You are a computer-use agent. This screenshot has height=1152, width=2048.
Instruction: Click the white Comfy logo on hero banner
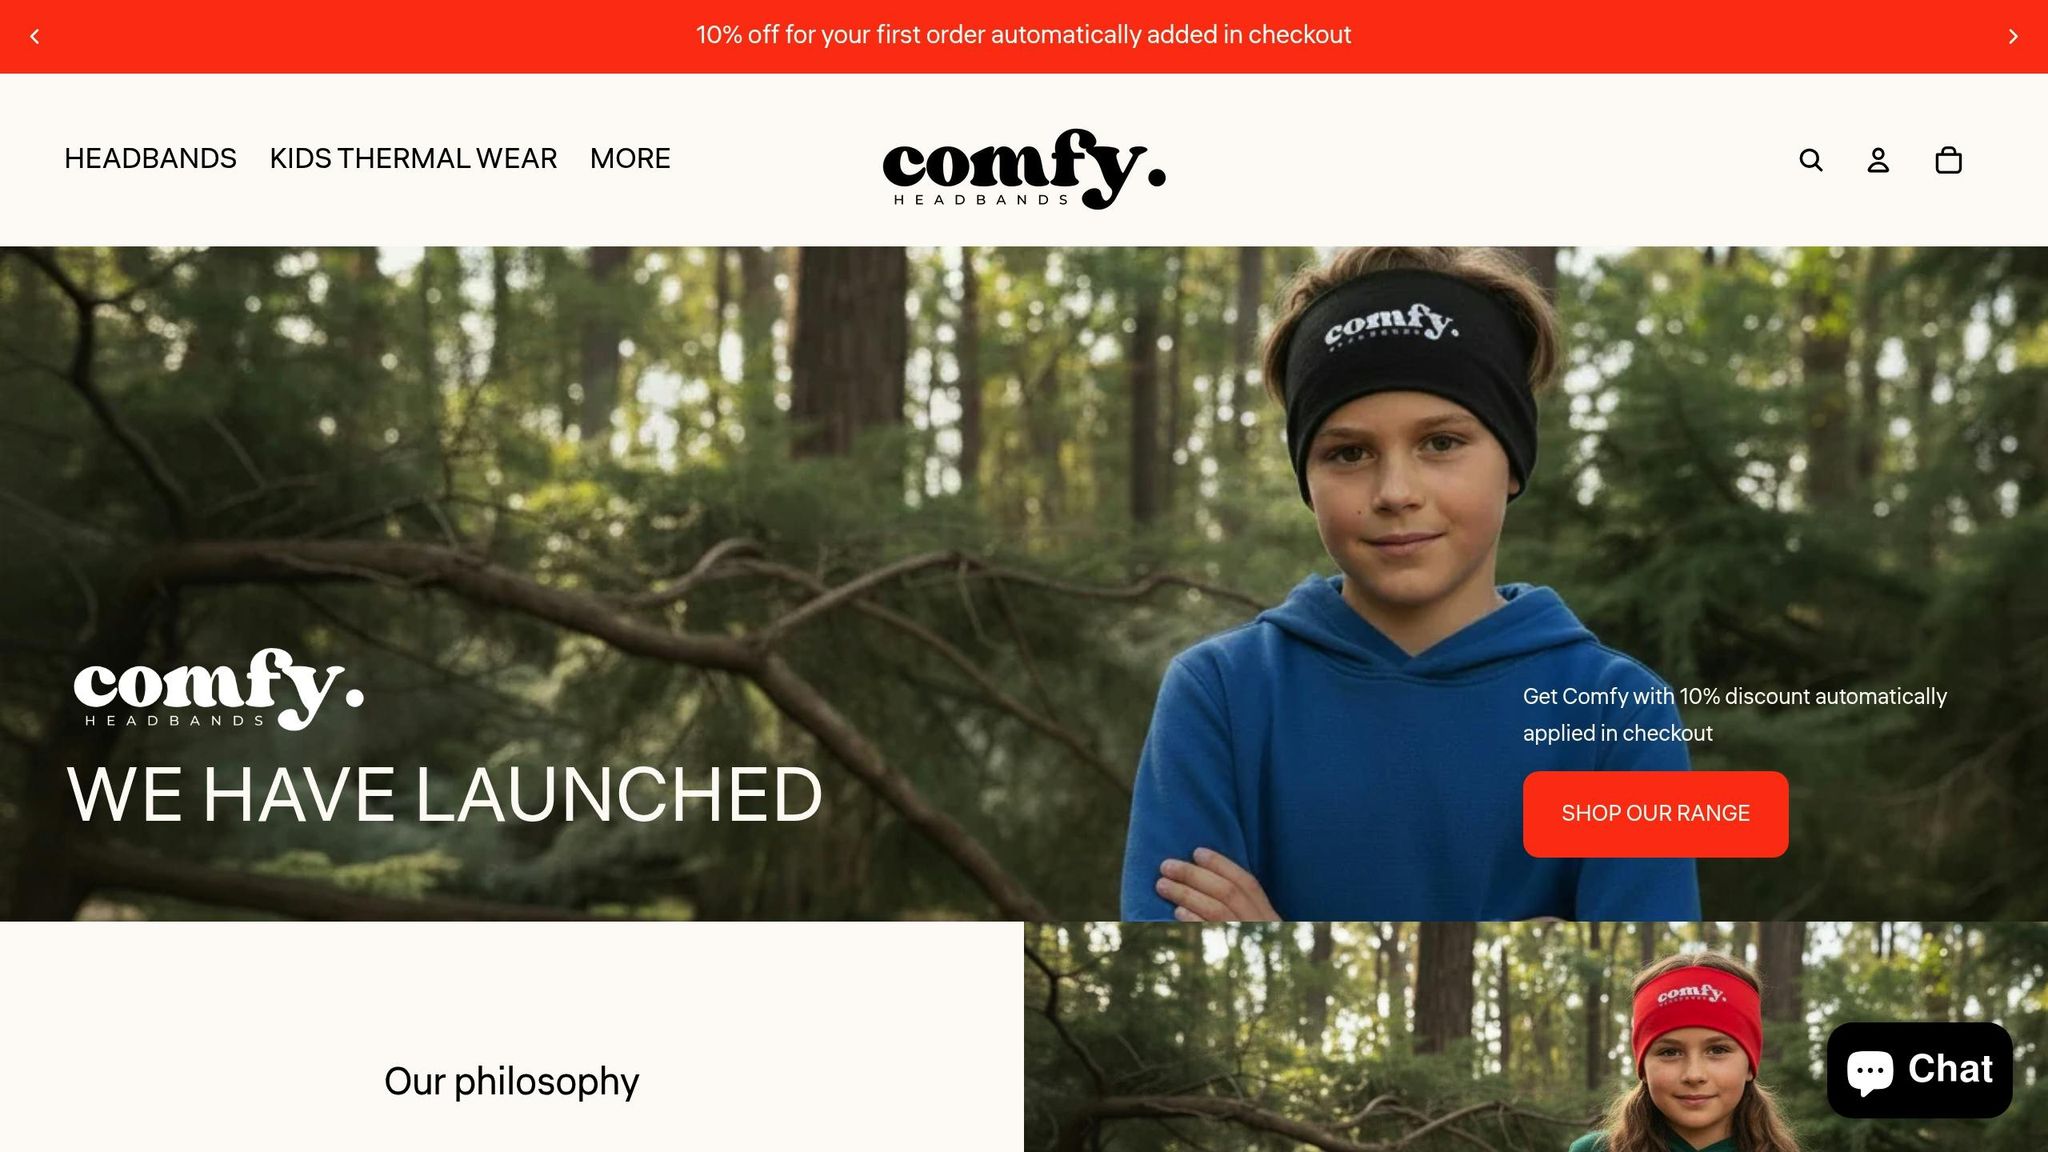pos(219,688)
